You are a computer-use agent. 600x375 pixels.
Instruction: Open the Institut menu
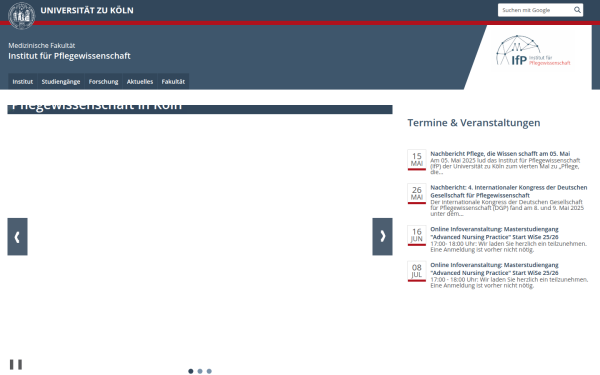pyautogui.click(x=23, y=82)
